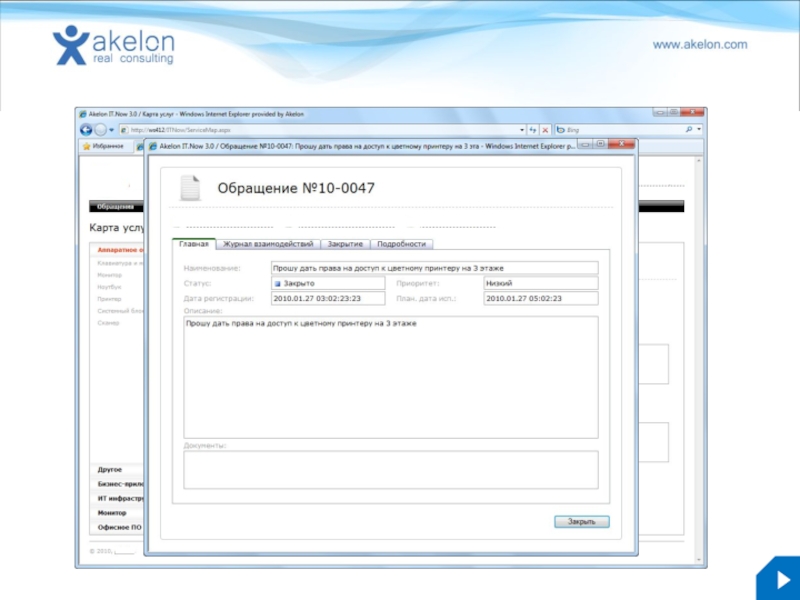Click the scrollbar down arrow in background browser
This screenshot has width=800, height=600.
click(x=699, y=560)
